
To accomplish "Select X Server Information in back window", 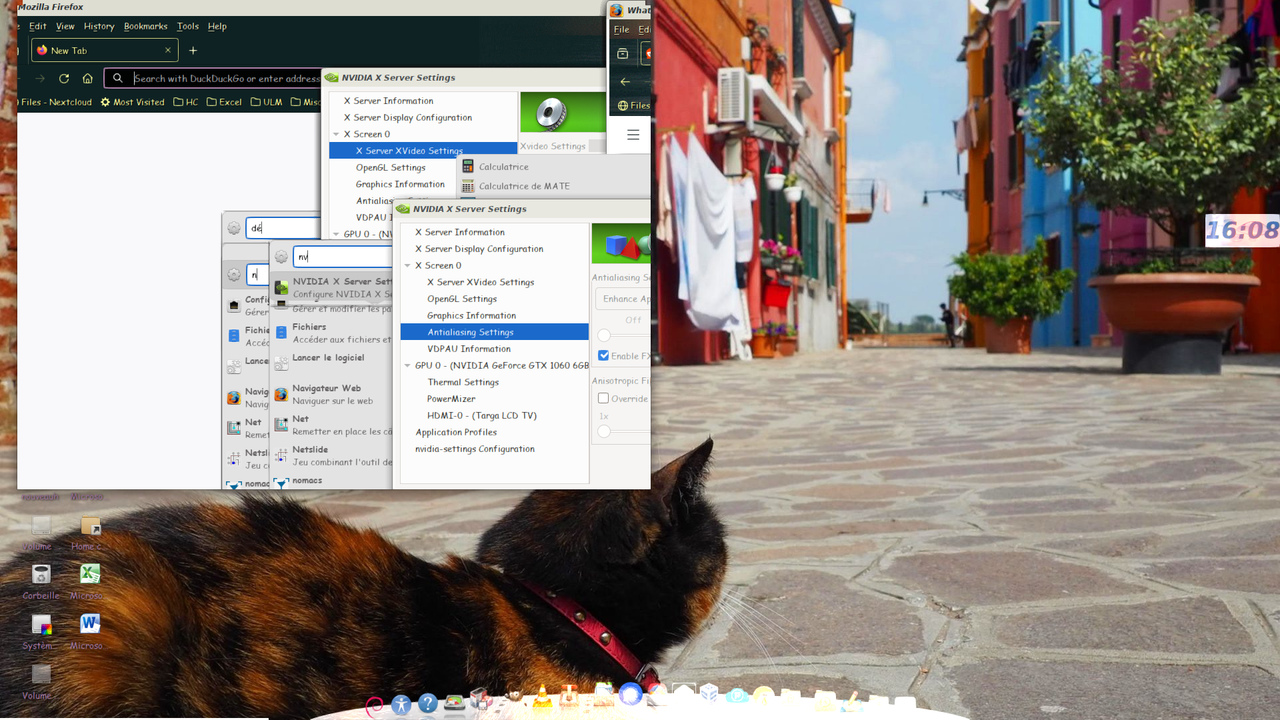I will point(388,101).
